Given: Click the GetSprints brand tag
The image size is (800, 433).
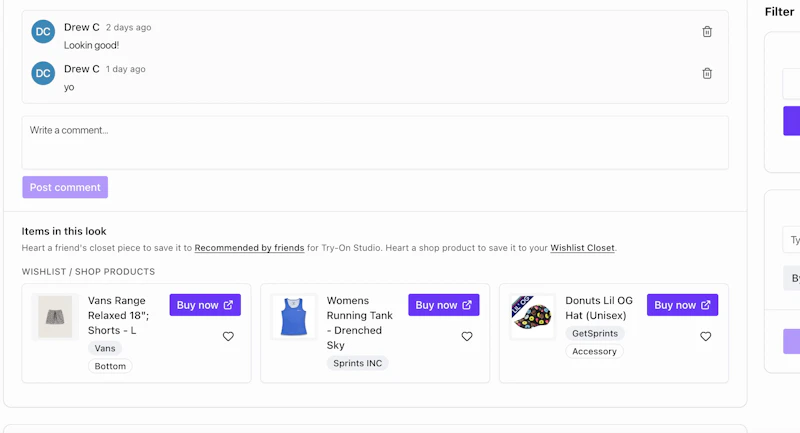Looking at the screenshot, I should (595, 334).
